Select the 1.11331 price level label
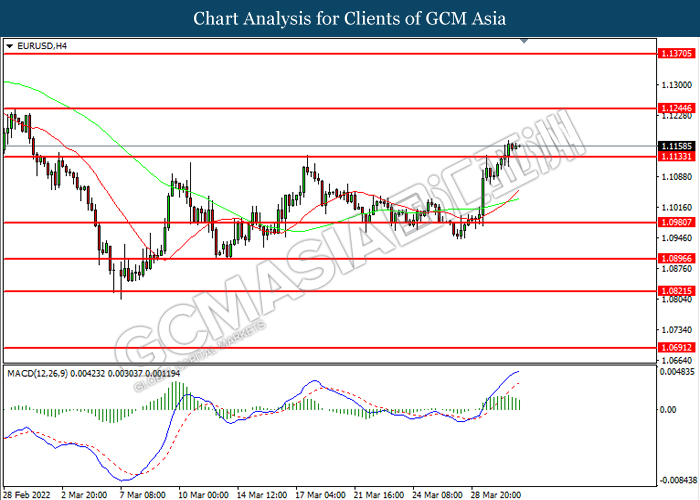The width and height of the screenshot is (700, 500). click(677, 156)
